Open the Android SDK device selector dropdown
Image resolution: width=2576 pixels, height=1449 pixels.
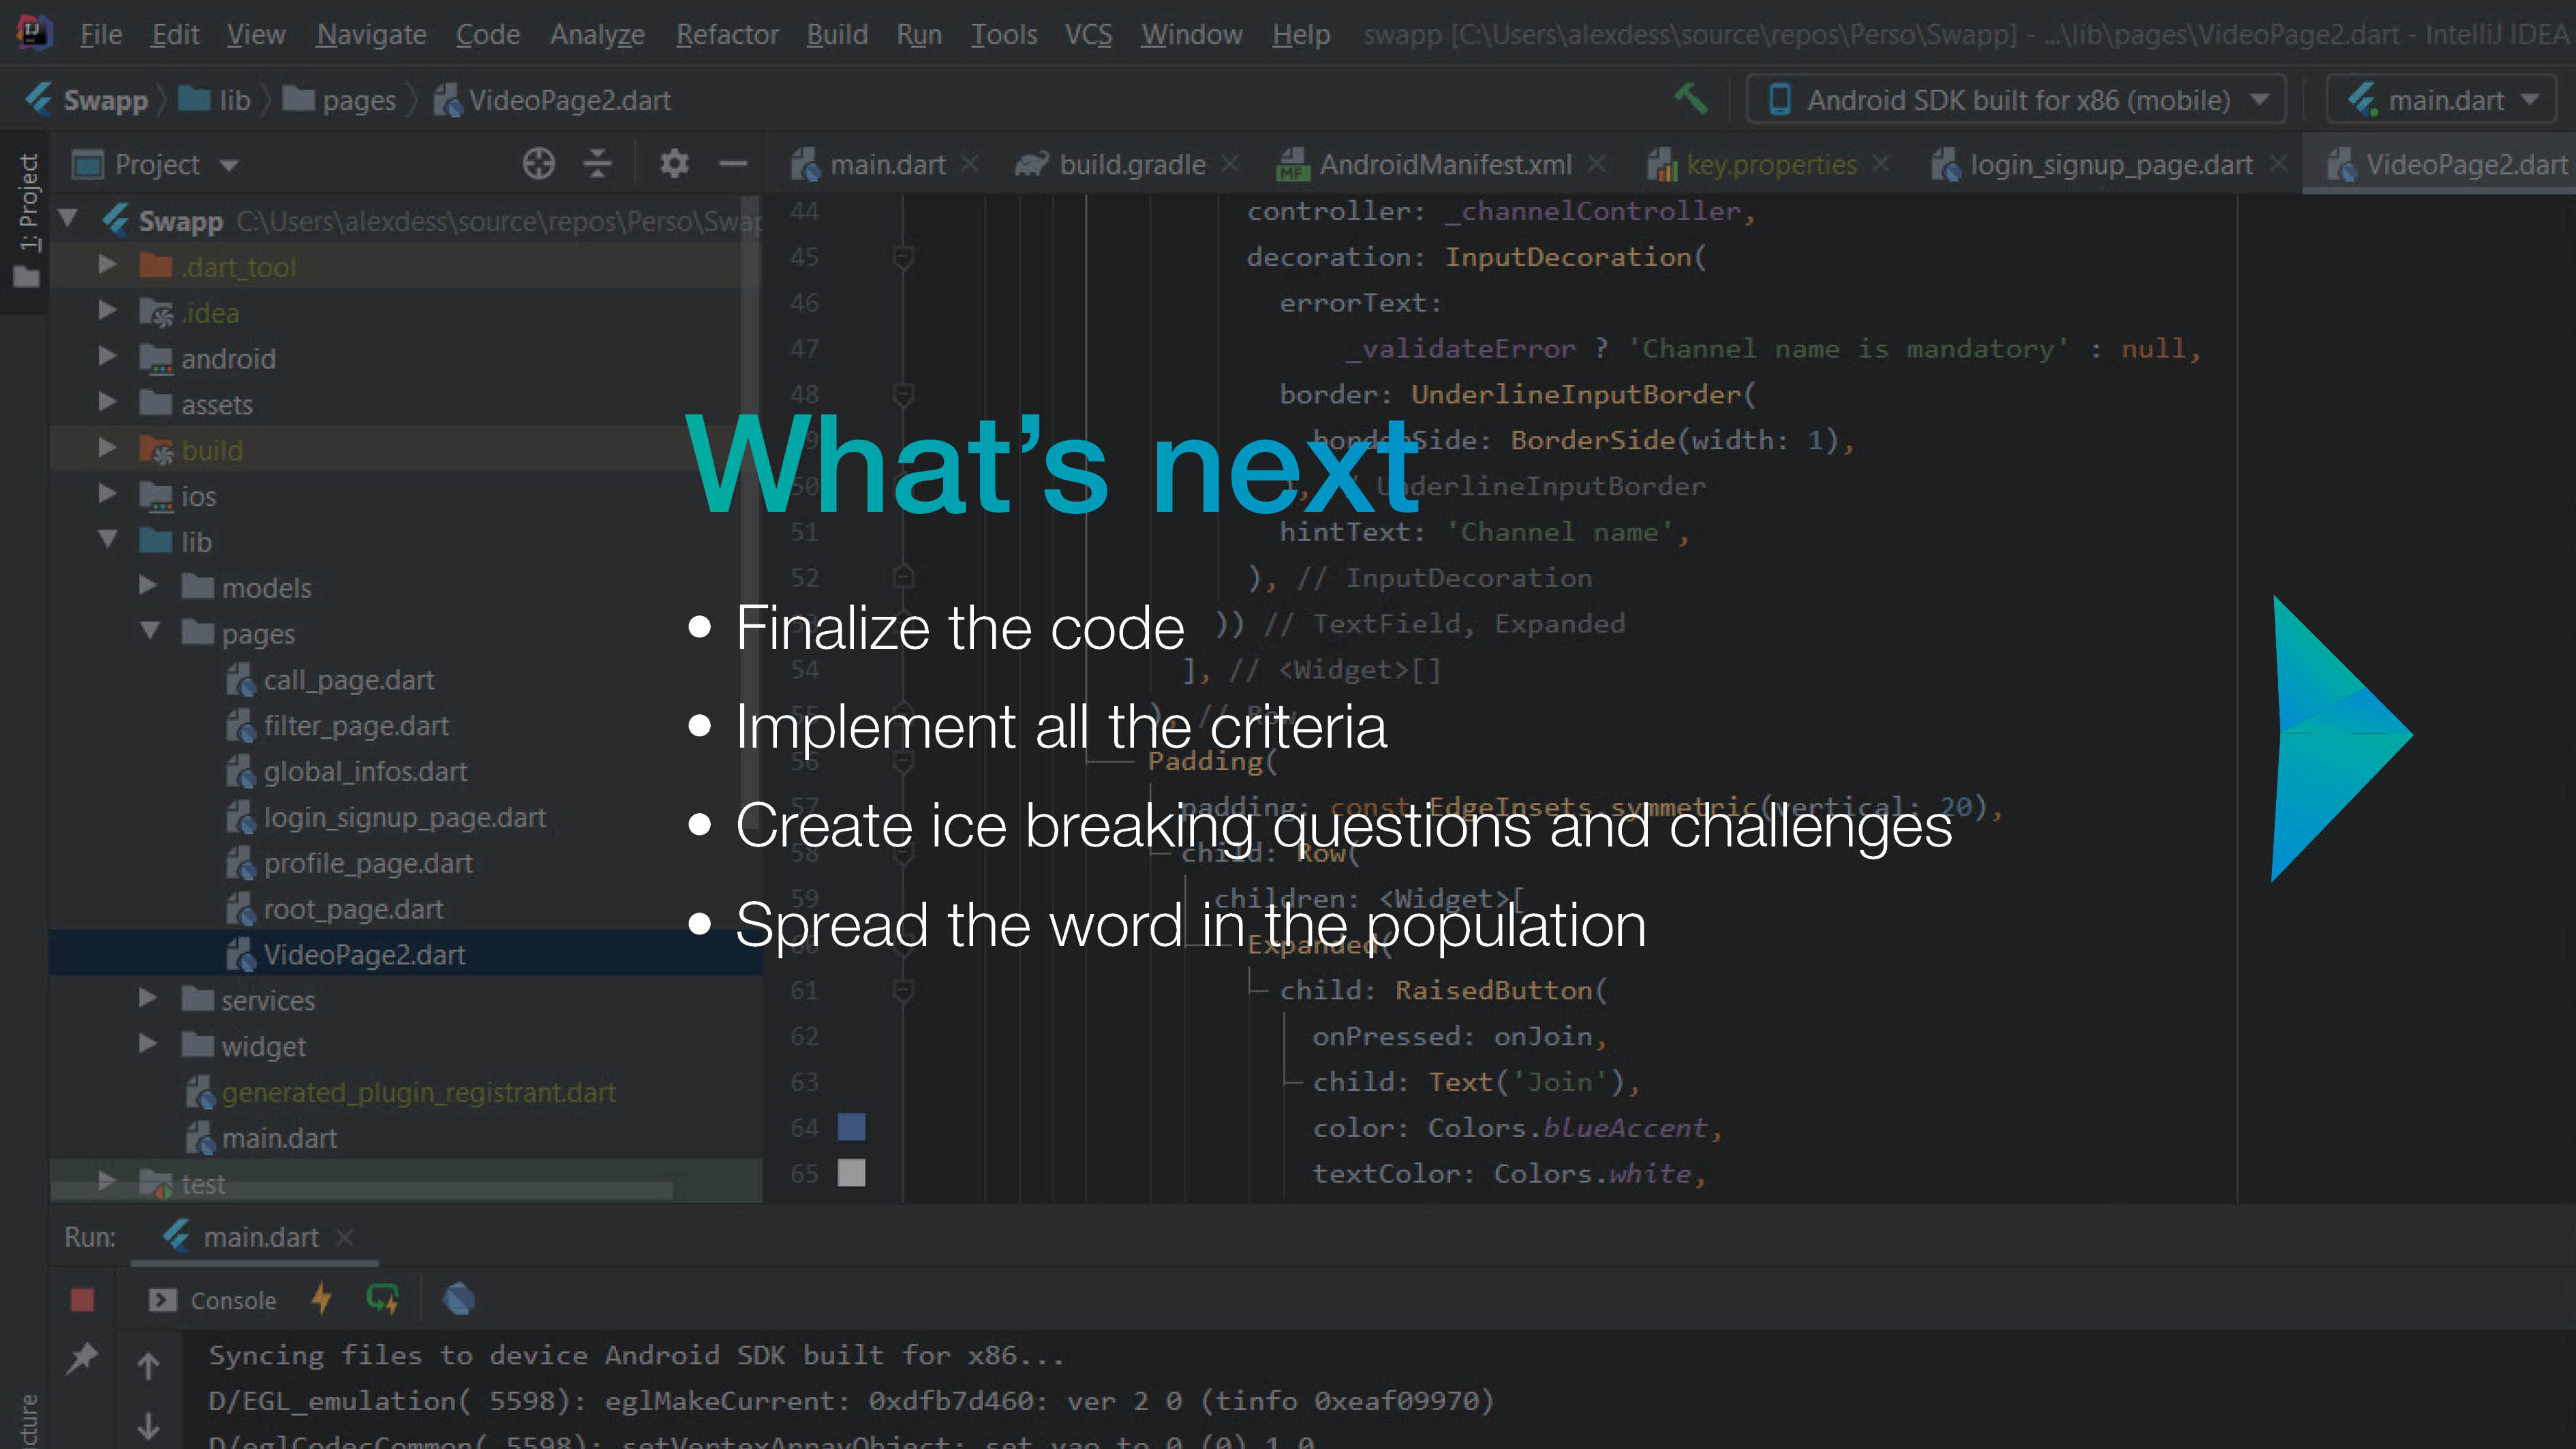pos(2015,100)
